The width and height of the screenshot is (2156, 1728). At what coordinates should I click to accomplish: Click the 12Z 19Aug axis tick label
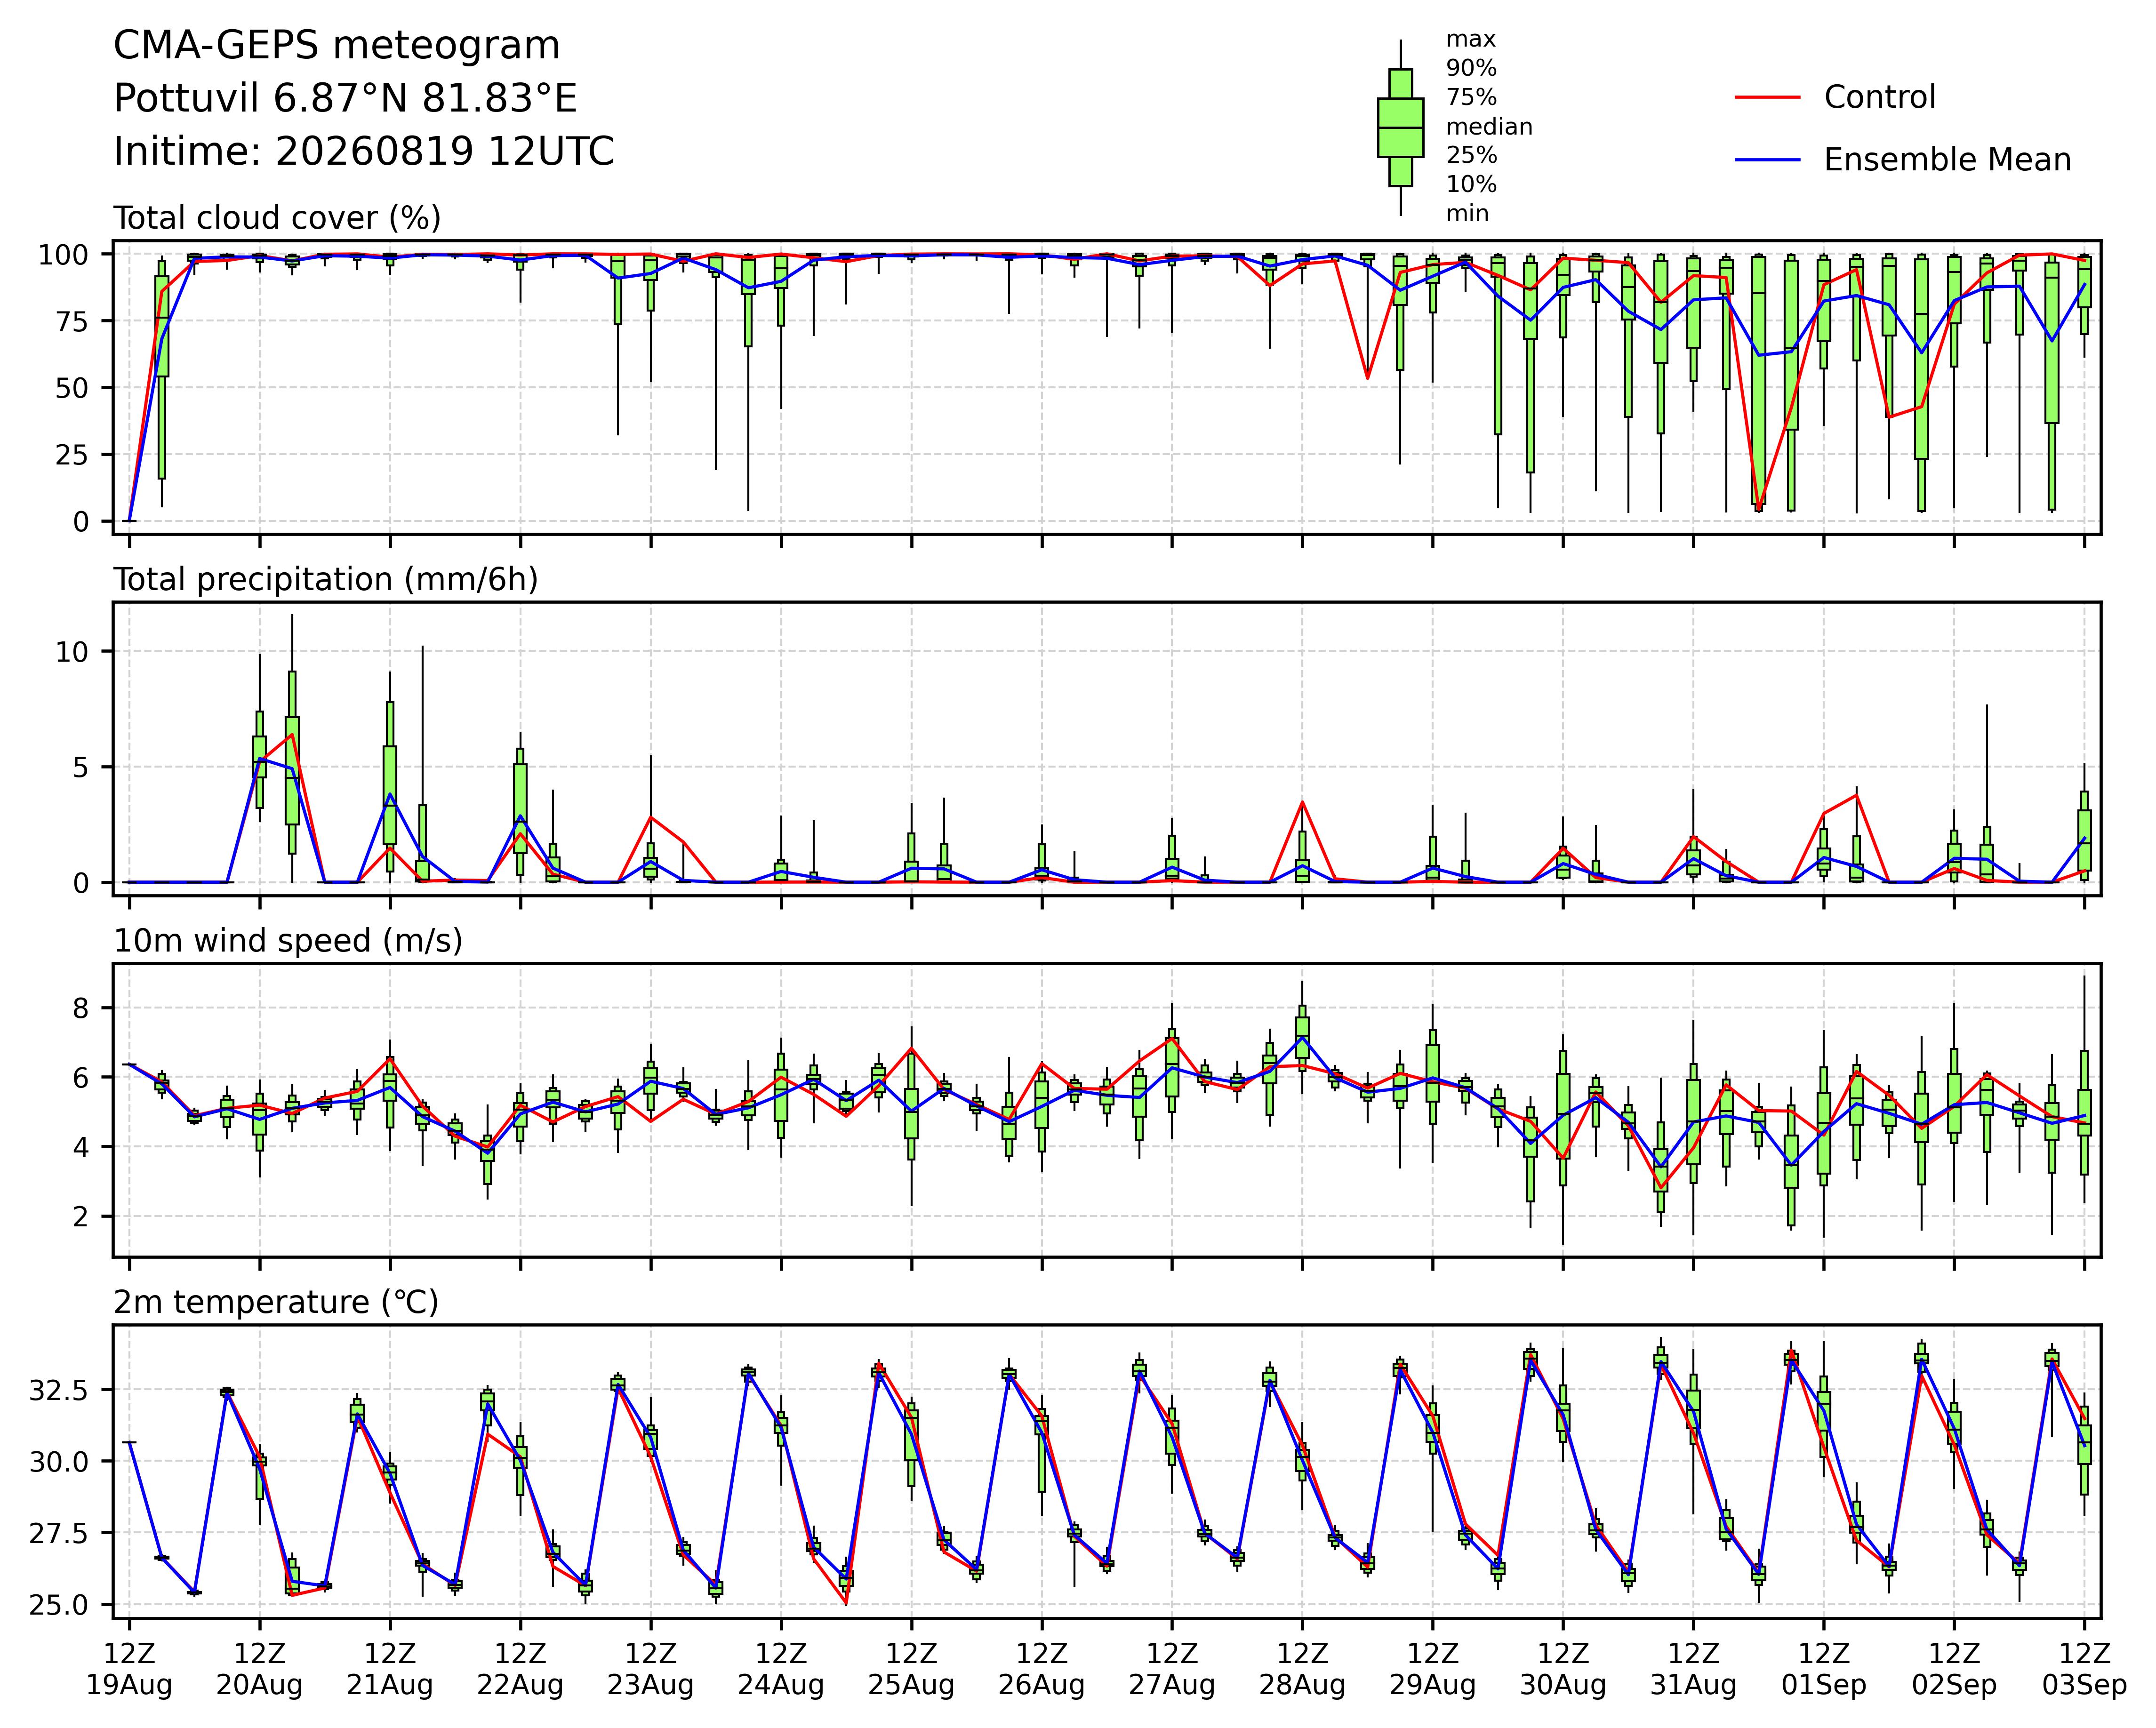[x=129, y=1669]
